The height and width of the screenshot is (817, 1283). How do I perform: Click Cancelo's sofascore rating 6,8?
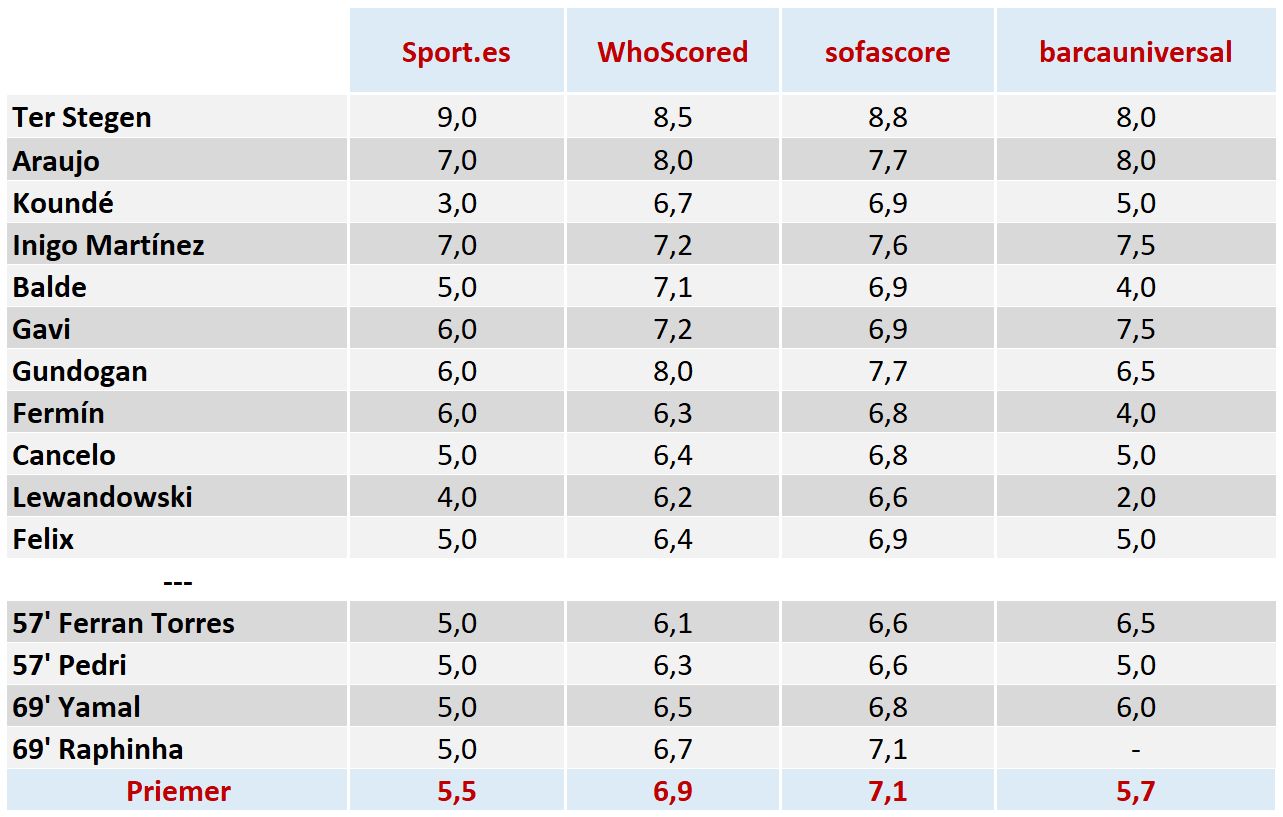(x=887, y=455)
